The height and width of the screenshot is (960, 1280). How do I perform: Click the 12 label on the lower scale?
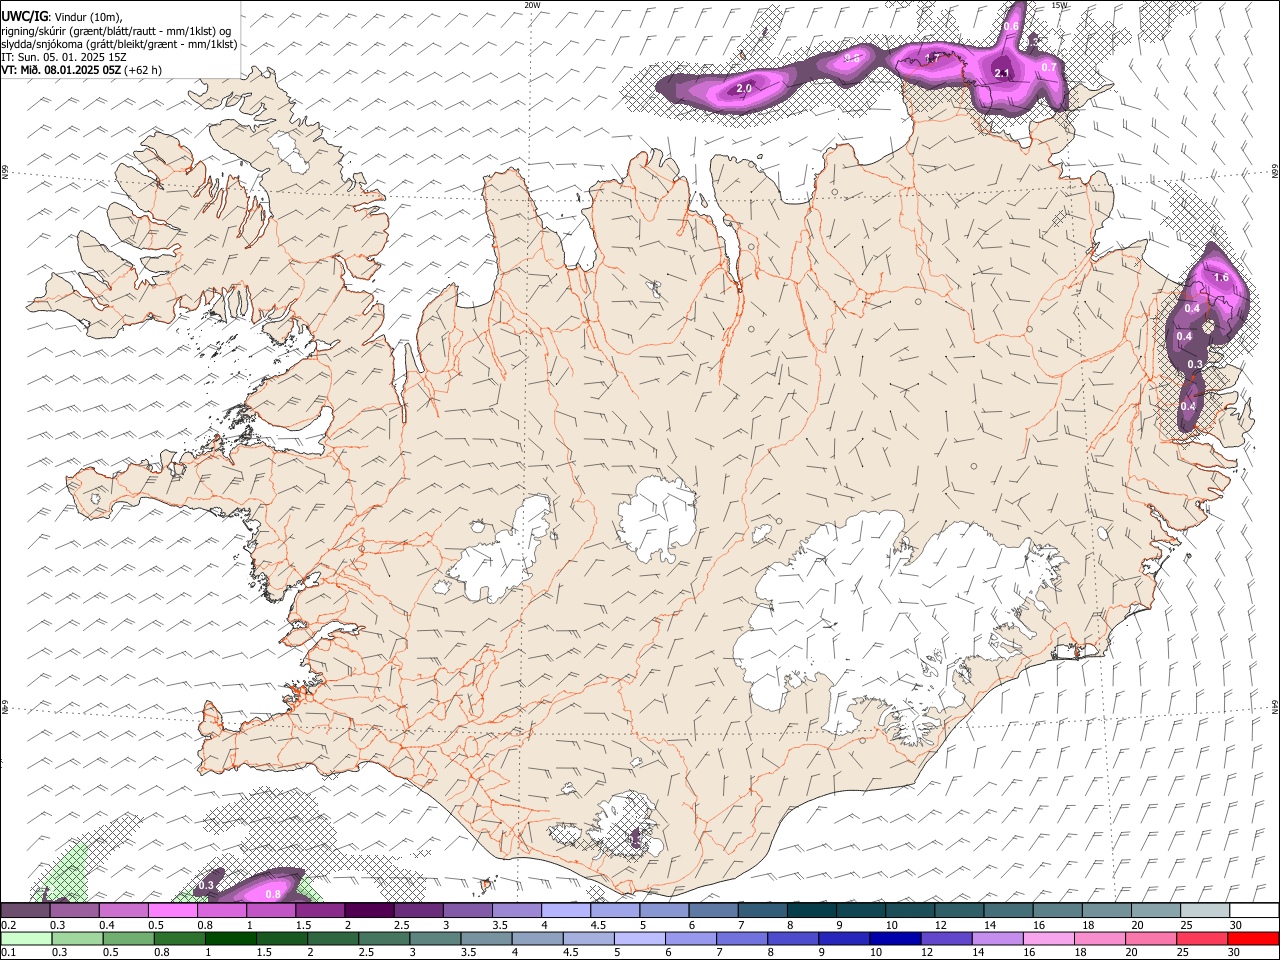[x=927, y=953]
